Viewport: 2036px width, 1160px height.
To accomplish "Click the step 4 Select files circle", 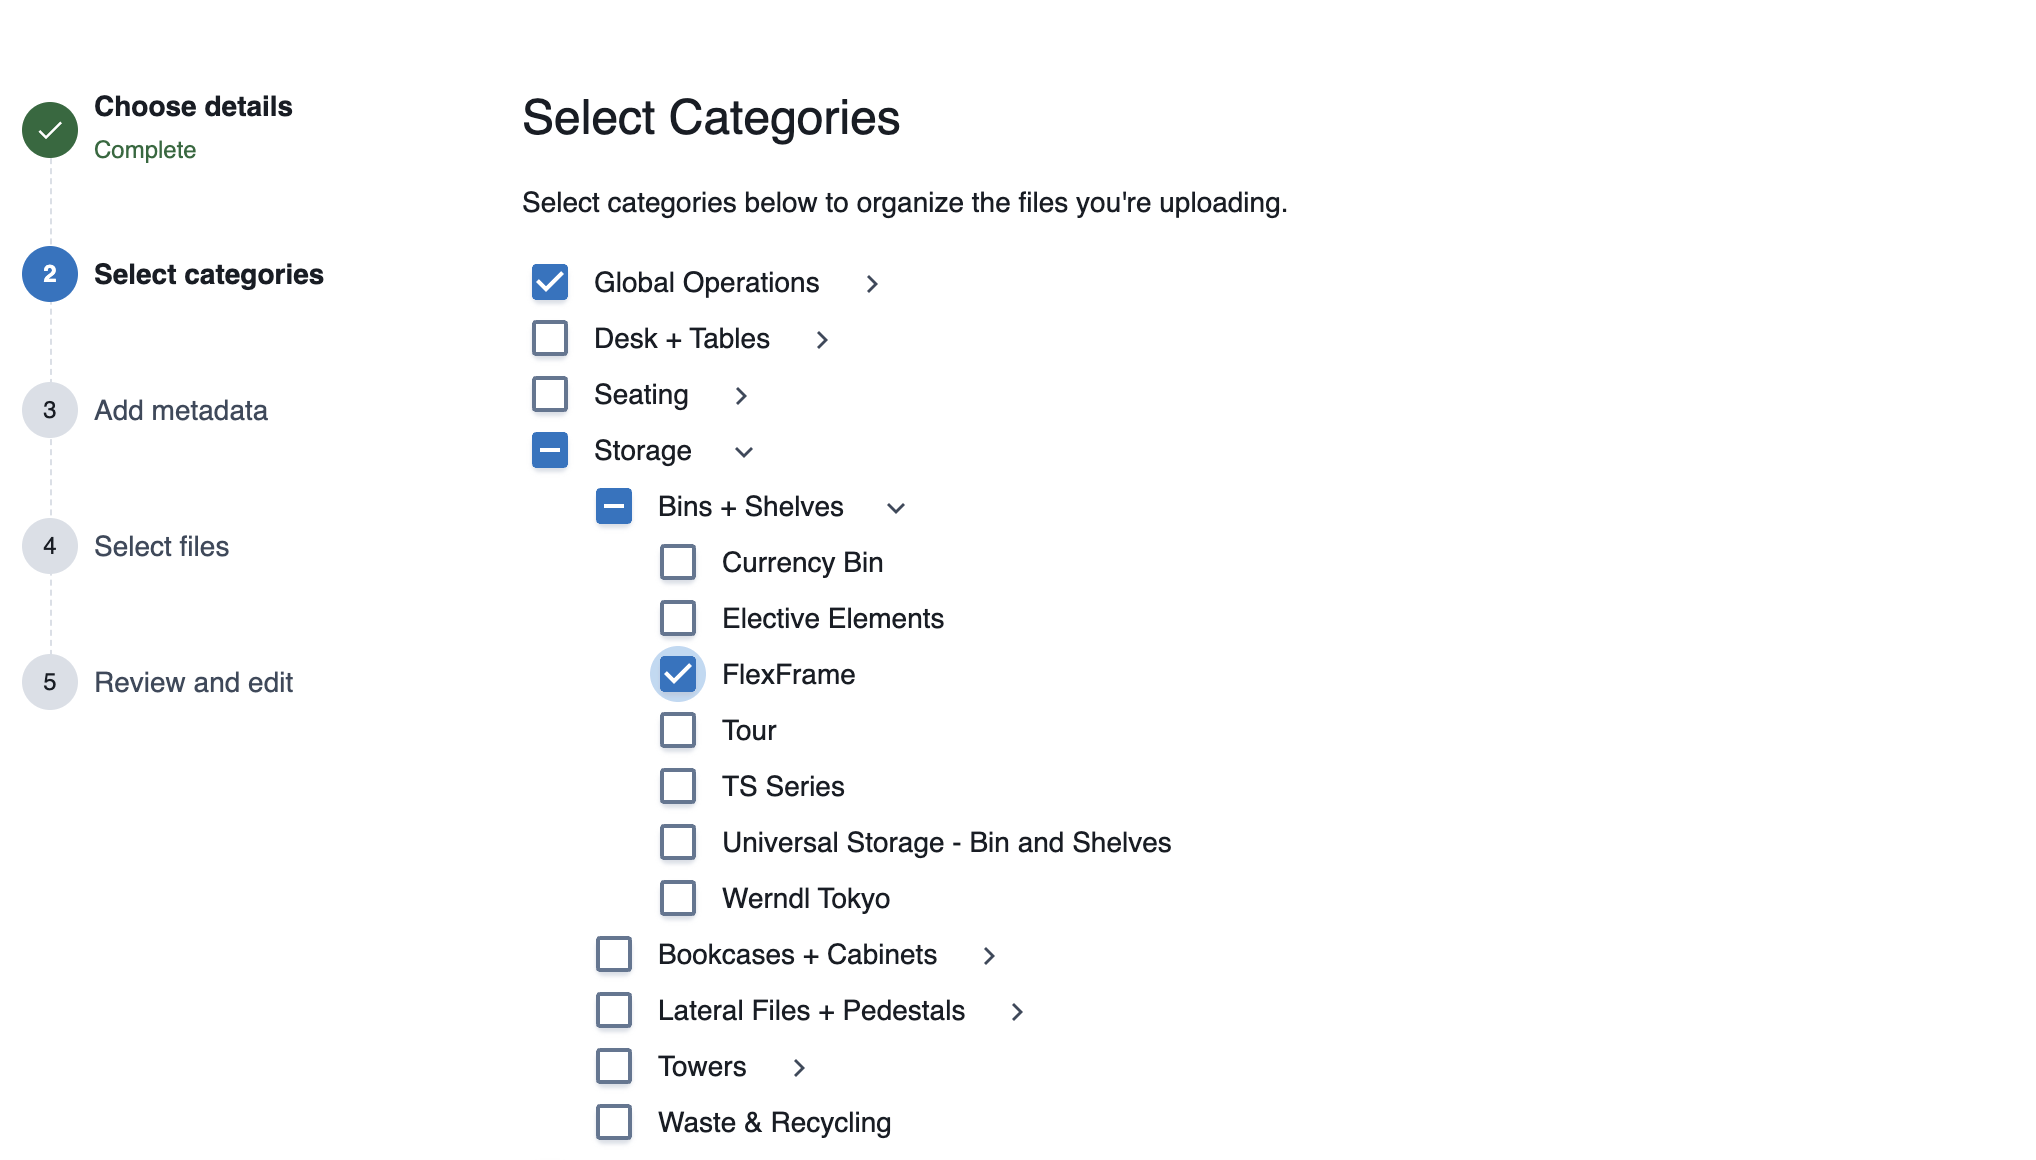I will [x=48, y=545].
